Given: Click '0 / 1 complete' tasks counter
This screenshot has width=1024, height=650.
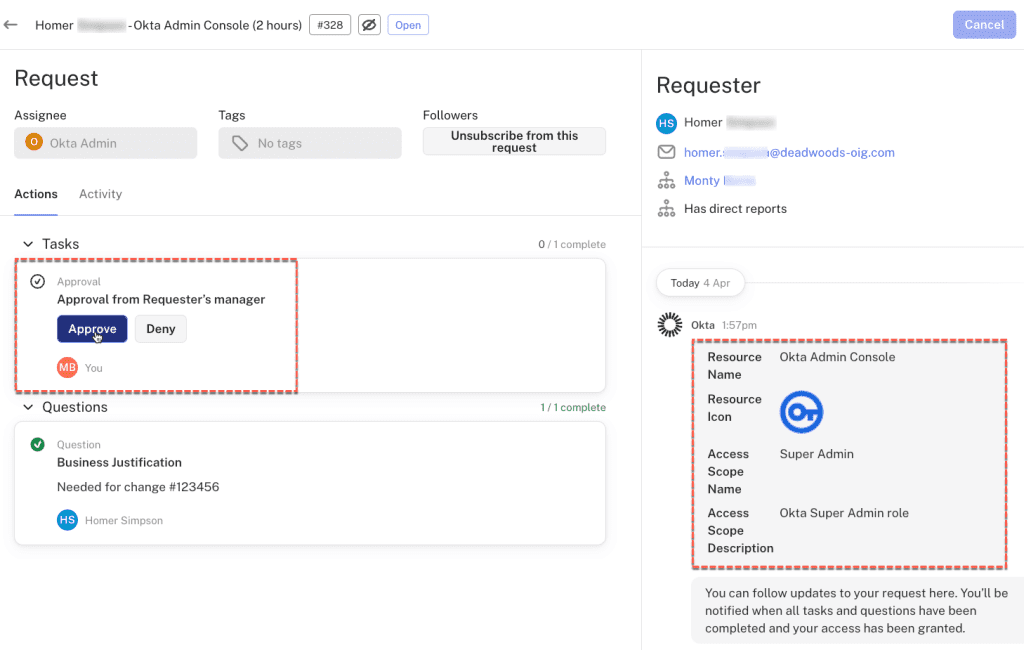Looking at the screenshot, I should point(572,244).
